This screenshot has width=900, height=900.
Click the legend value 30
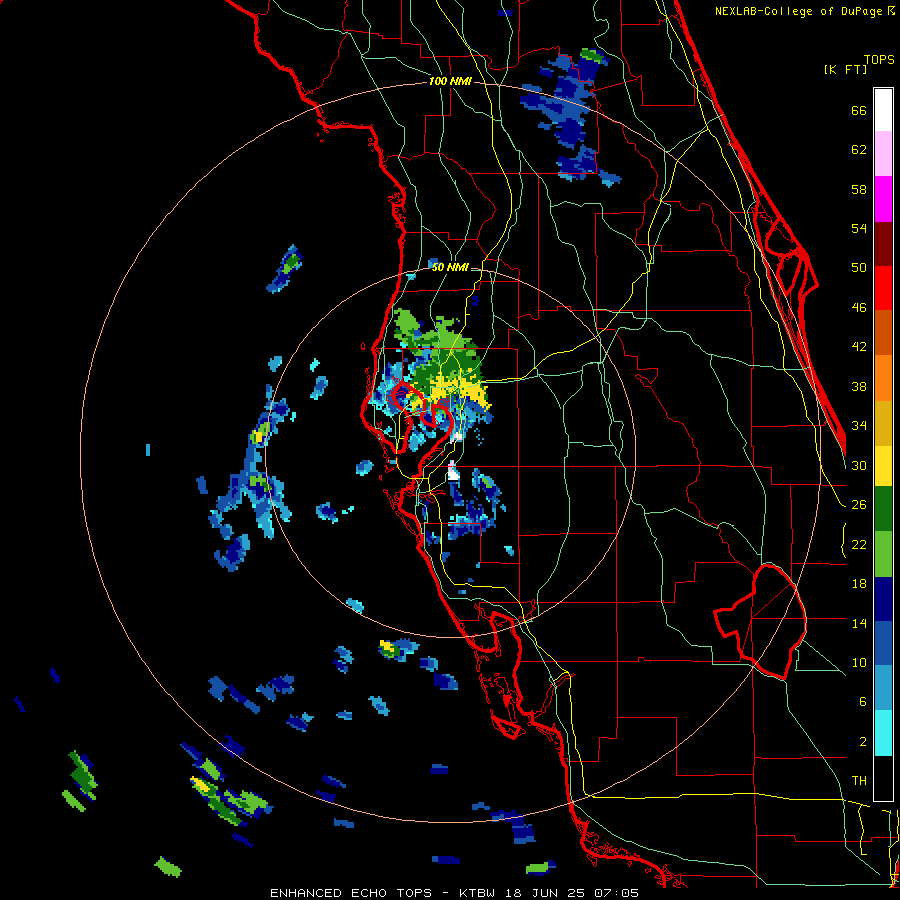coord(859,465)
